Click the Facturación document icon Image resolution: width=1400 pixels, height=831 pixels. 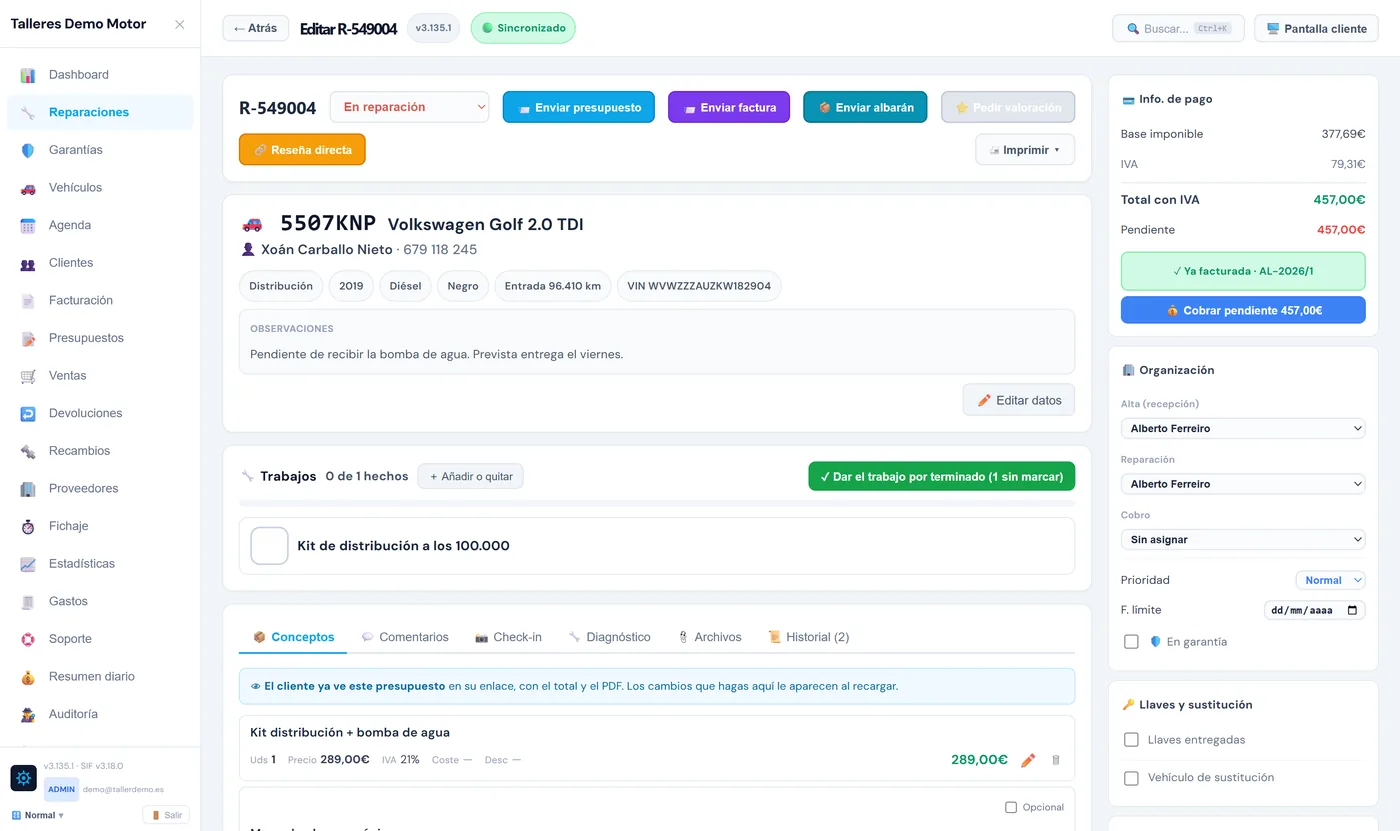coord(28,301)
